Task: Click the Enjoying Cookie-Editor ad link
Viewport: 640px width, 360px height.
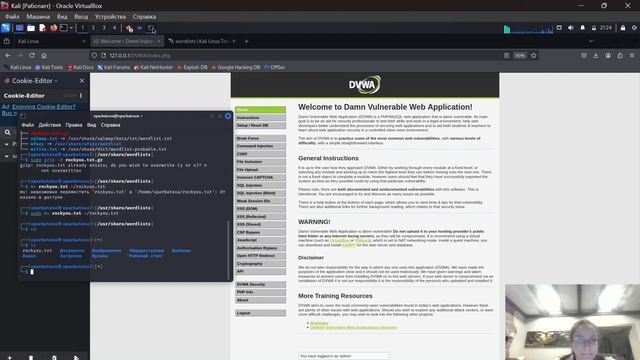Action: pos(44,107)
